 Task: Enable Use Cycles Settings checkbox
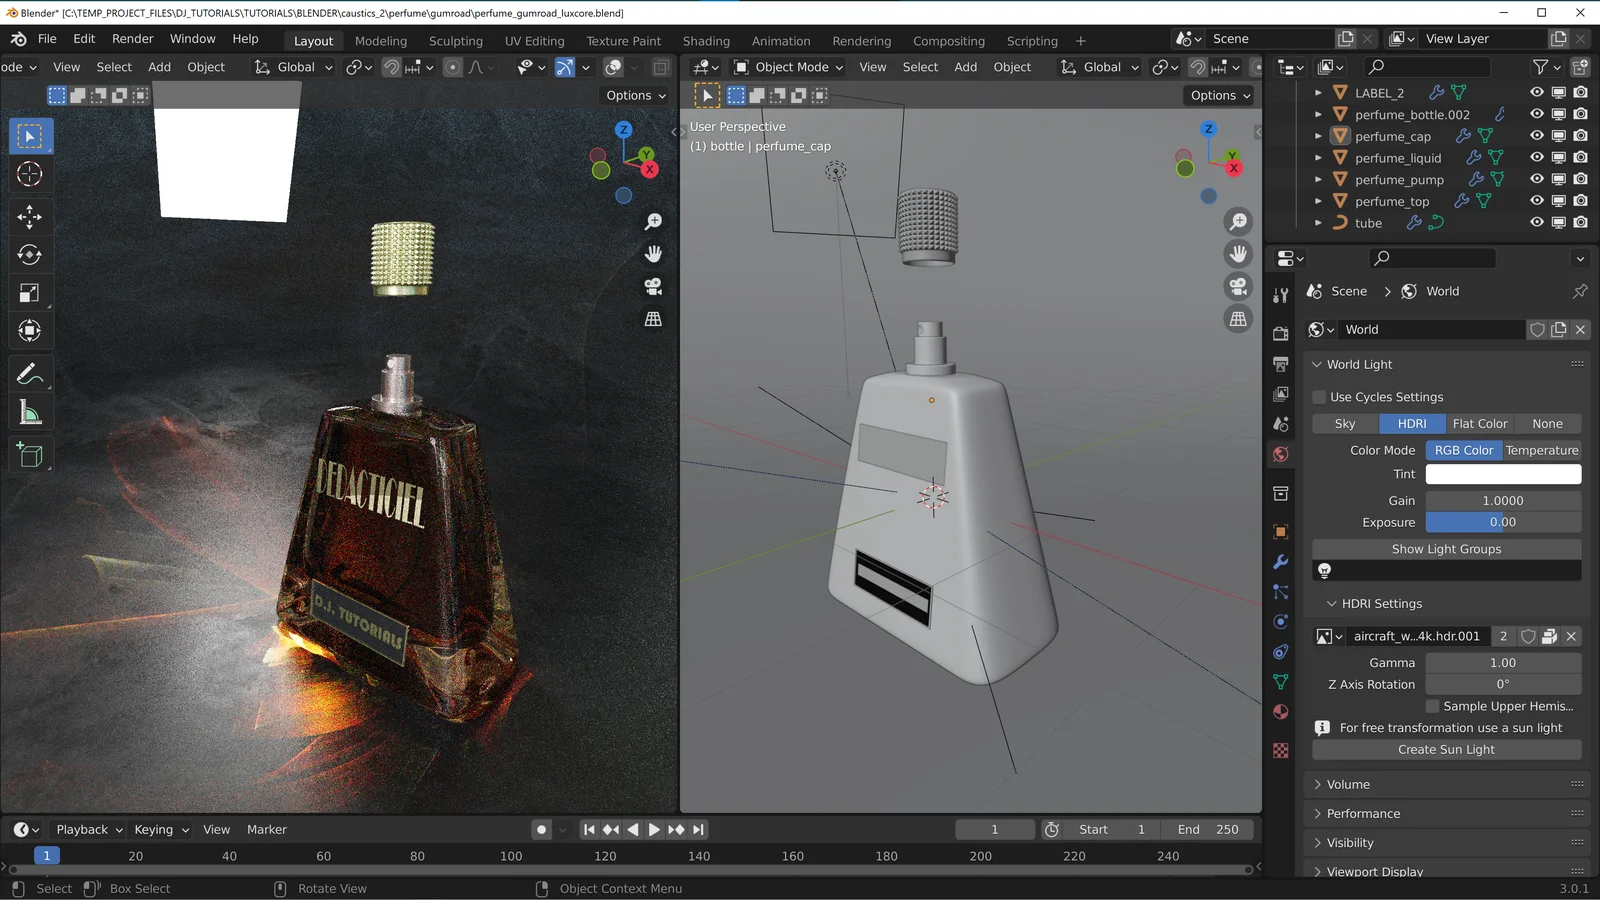[x=1319, y=396]
